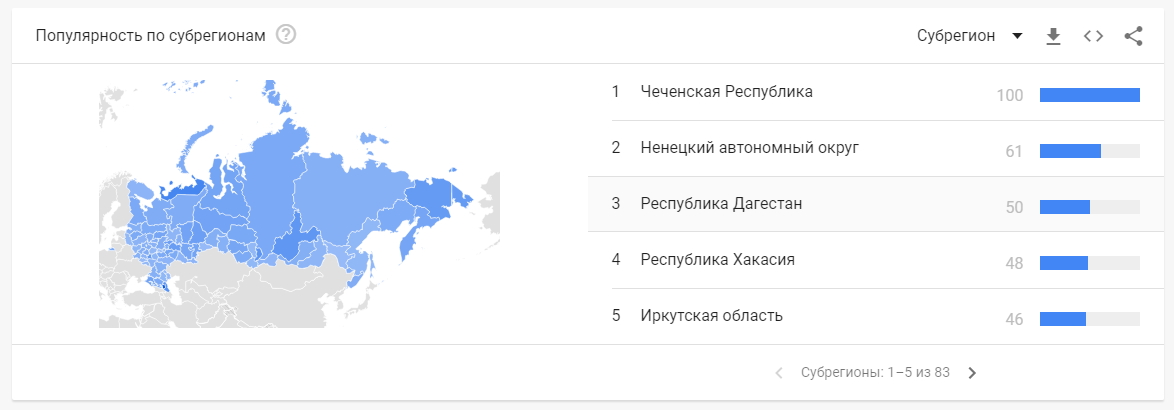Go to next page of subregions
The image size is (1174, 410).
[972, 373]
